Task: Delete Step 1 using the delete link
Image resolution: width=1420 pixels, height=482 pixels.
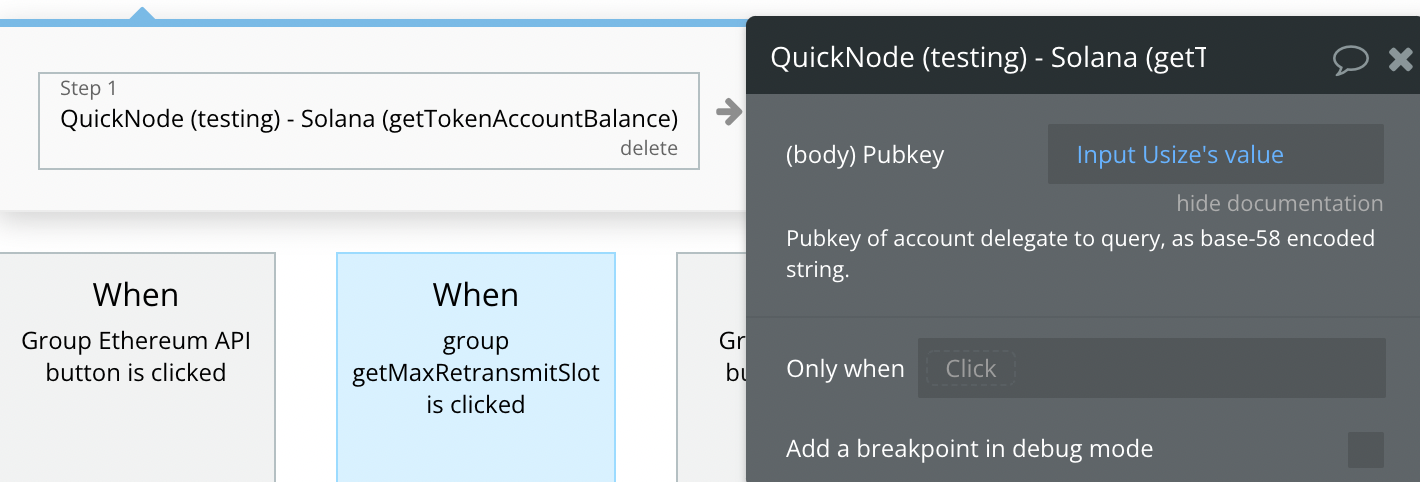Action: tap(649, 148)
